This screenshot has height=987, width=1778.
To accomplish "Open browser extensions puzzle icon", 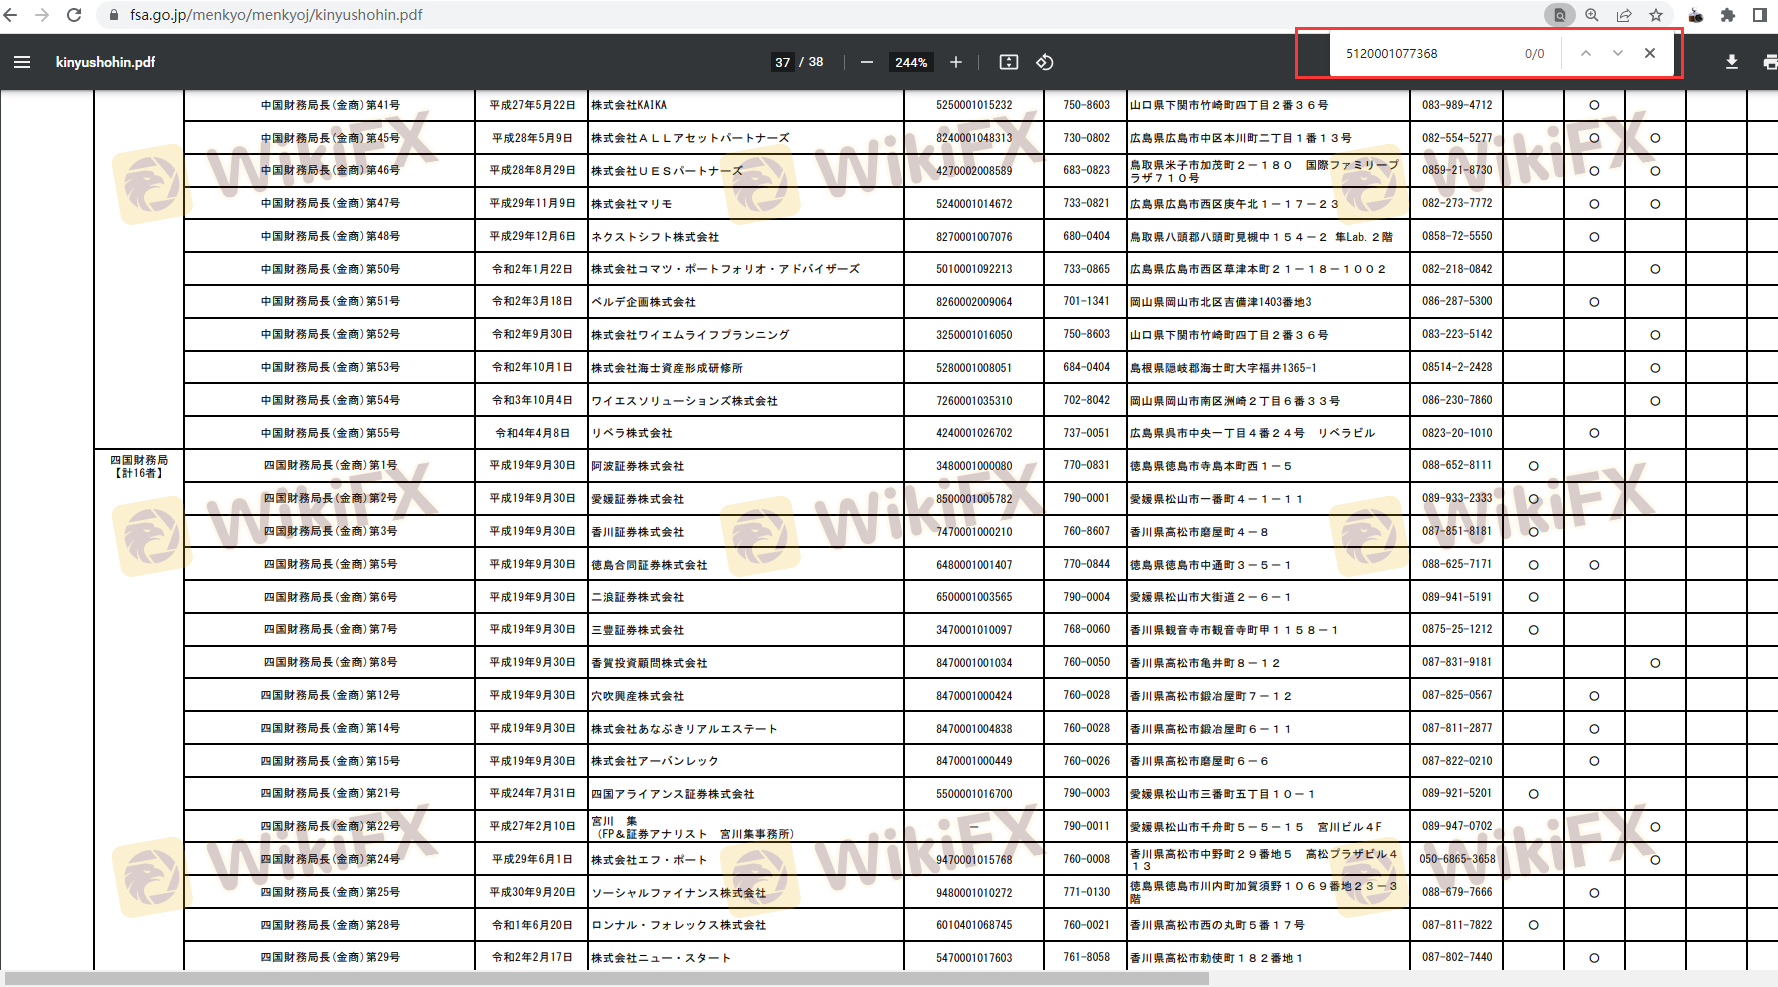I will point(1728,15).
